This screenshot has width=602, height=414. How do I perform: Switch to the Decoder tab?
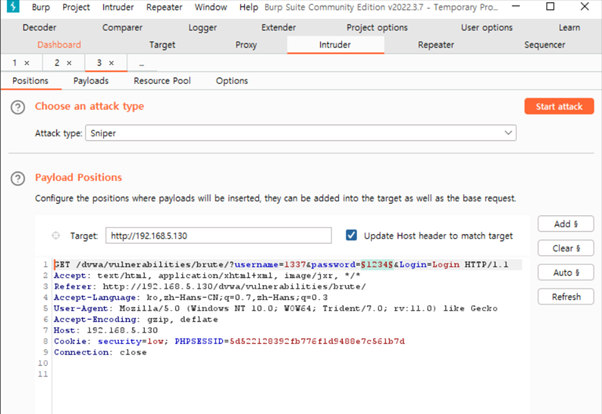pos(39,28)
